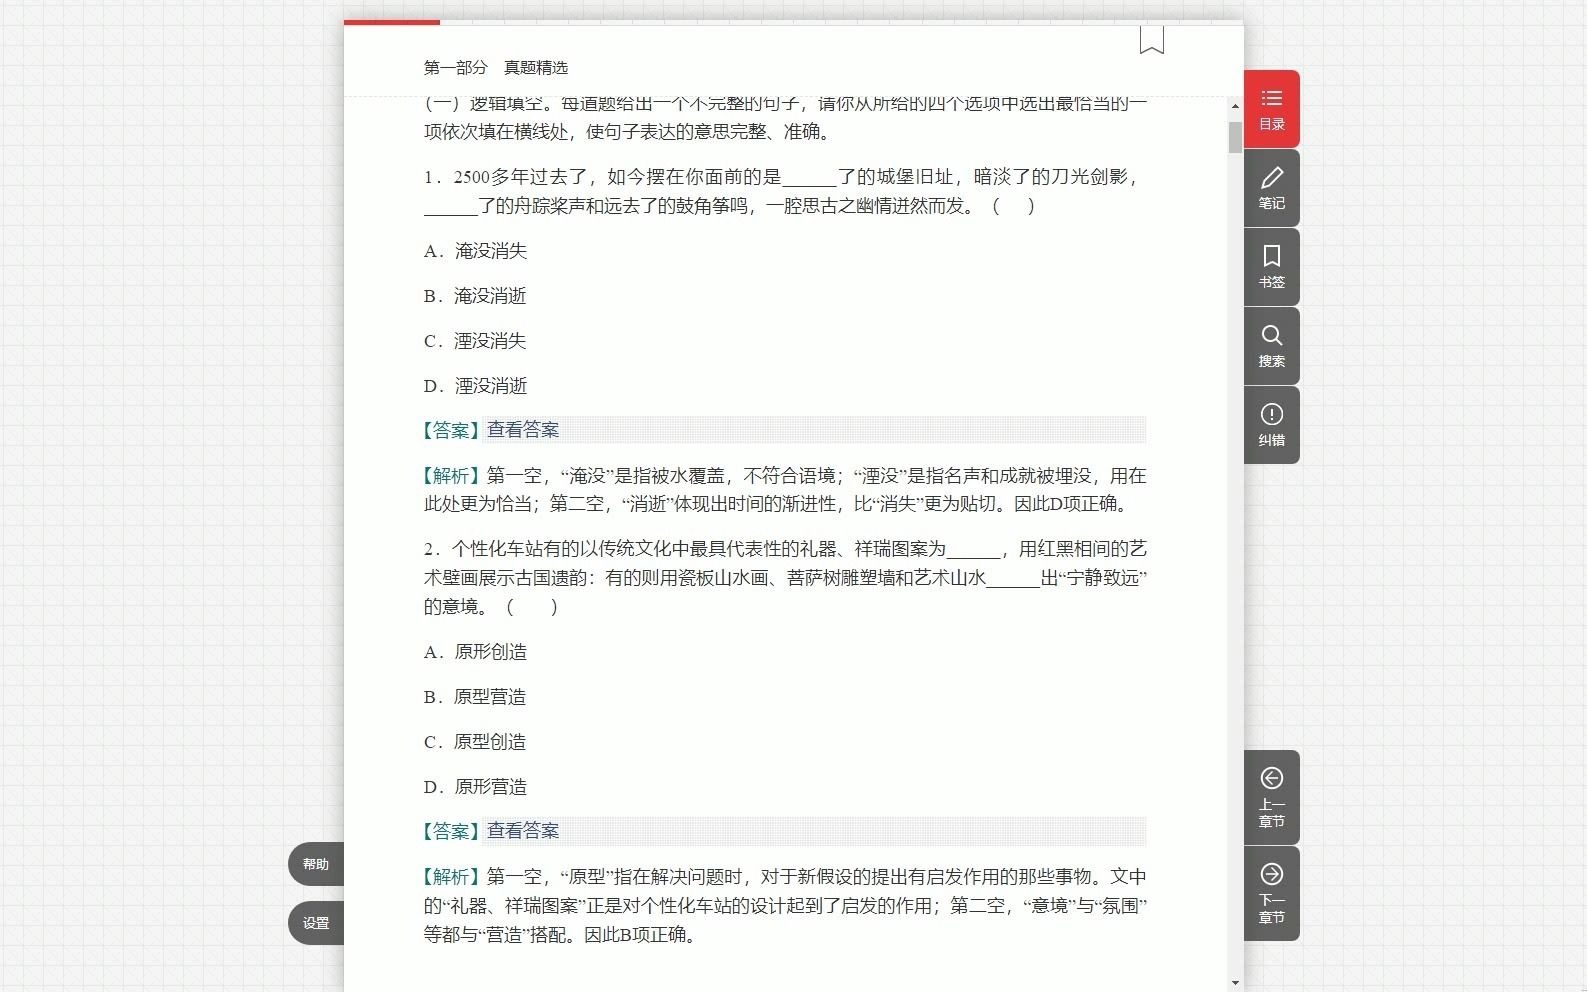Reveal answer 查看答案 for question 2
This screenshot has width=1587, height=992.
pyautogui.click(x=523, y=831)
